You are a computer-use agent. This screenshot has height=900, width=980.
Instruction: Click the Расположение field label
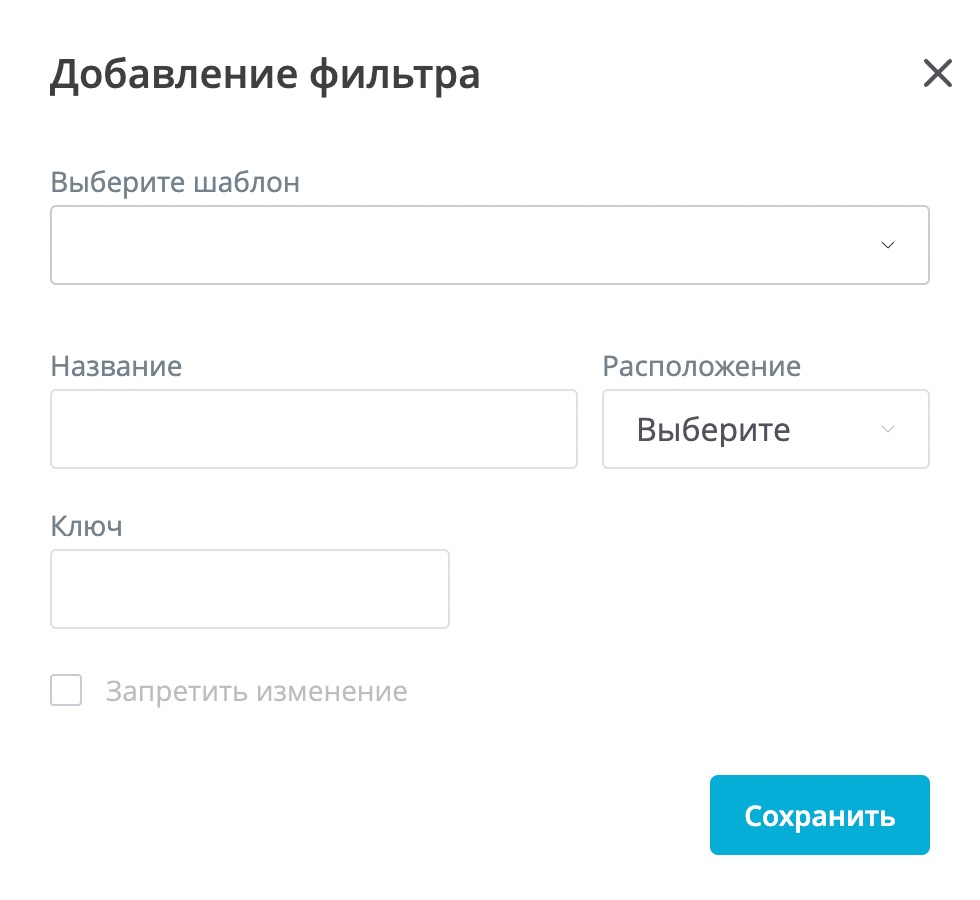(x=701, y=366)
